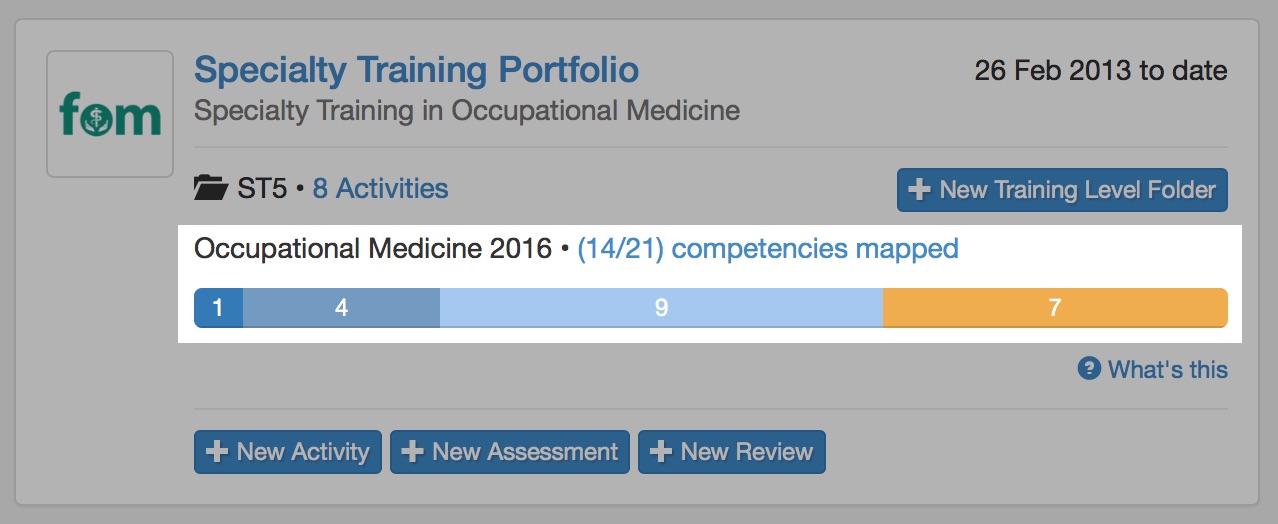Click the New Review button
1278x524 pixels.
pyautogui.click(x=732, y=452)
